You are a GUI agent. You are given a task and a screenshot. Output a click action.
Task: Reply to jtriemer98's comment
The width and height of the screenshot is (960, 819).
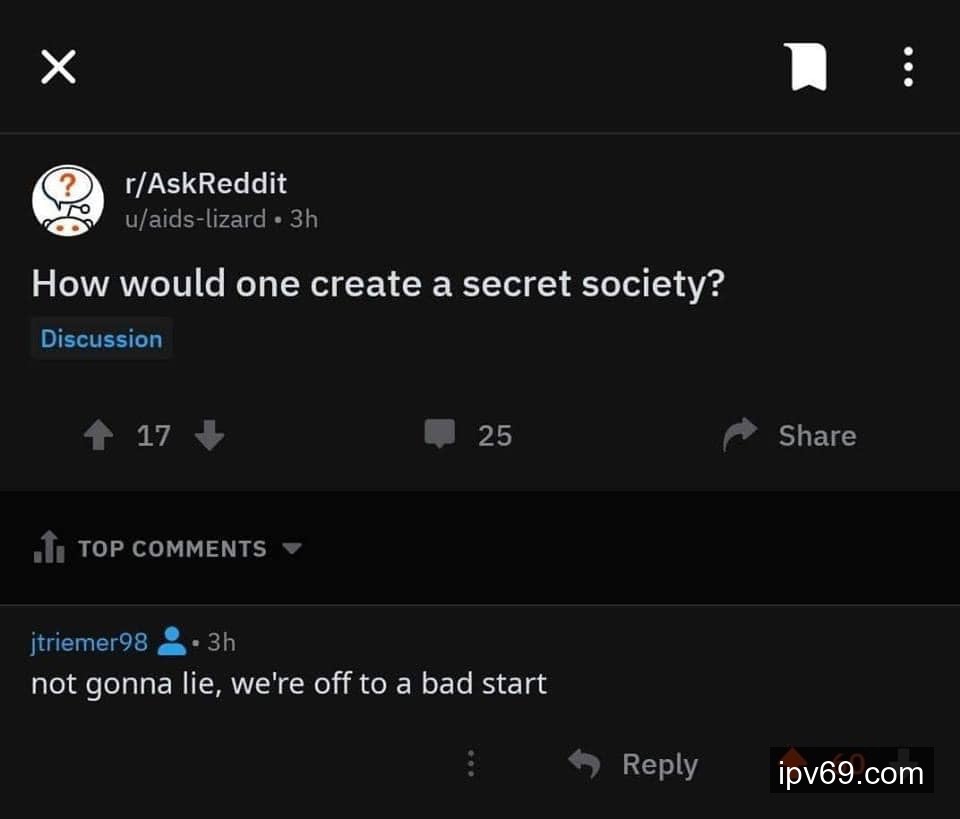(634, 765)
